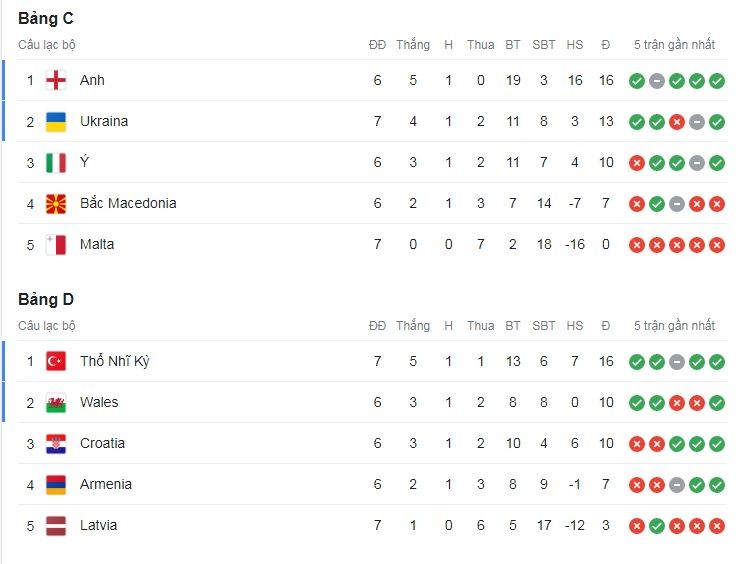The width and height of the screenshot is (740, 564).
Task: Click the '5 trận gần nhất' header in Bảng D
Action: click(x=674, y=325)
